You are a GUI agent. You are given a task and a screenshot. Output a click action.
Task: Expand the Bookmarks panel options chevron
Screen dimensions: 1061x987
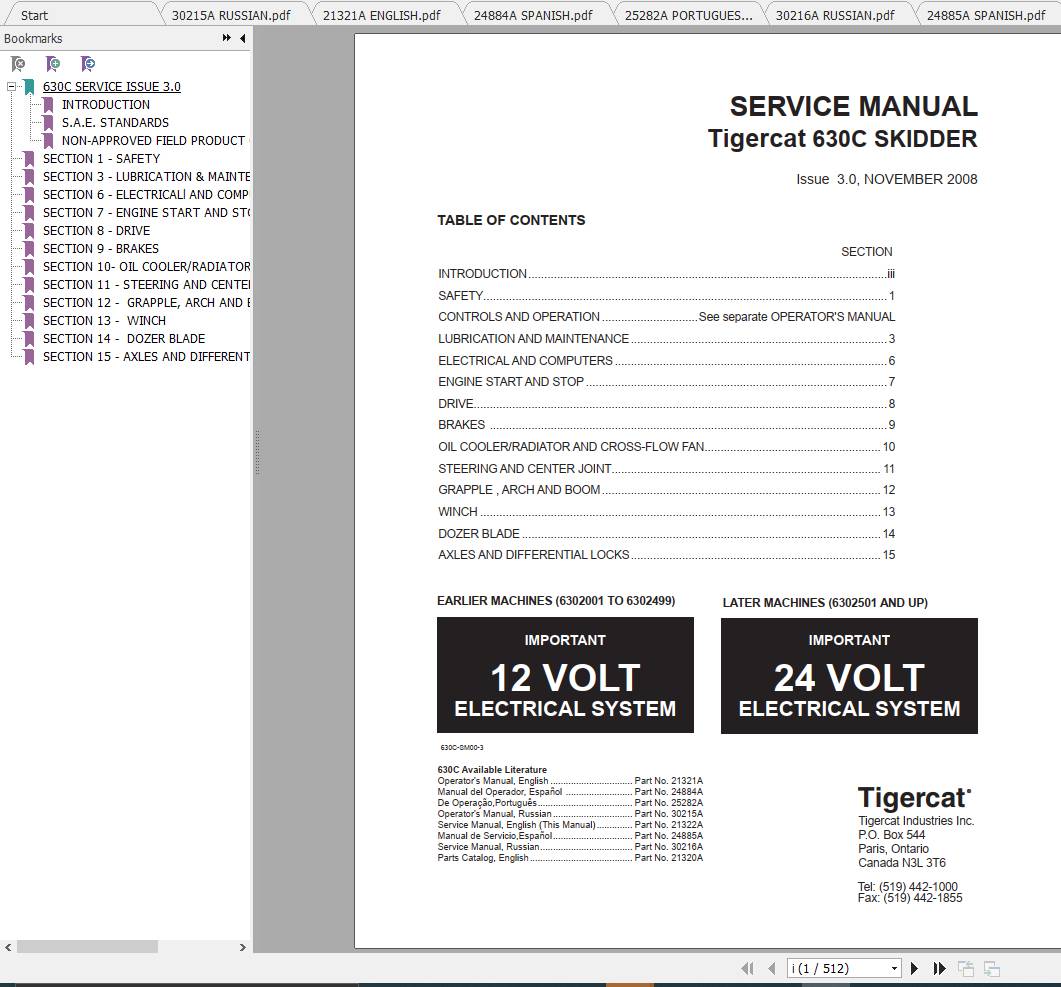click(227, 38)
